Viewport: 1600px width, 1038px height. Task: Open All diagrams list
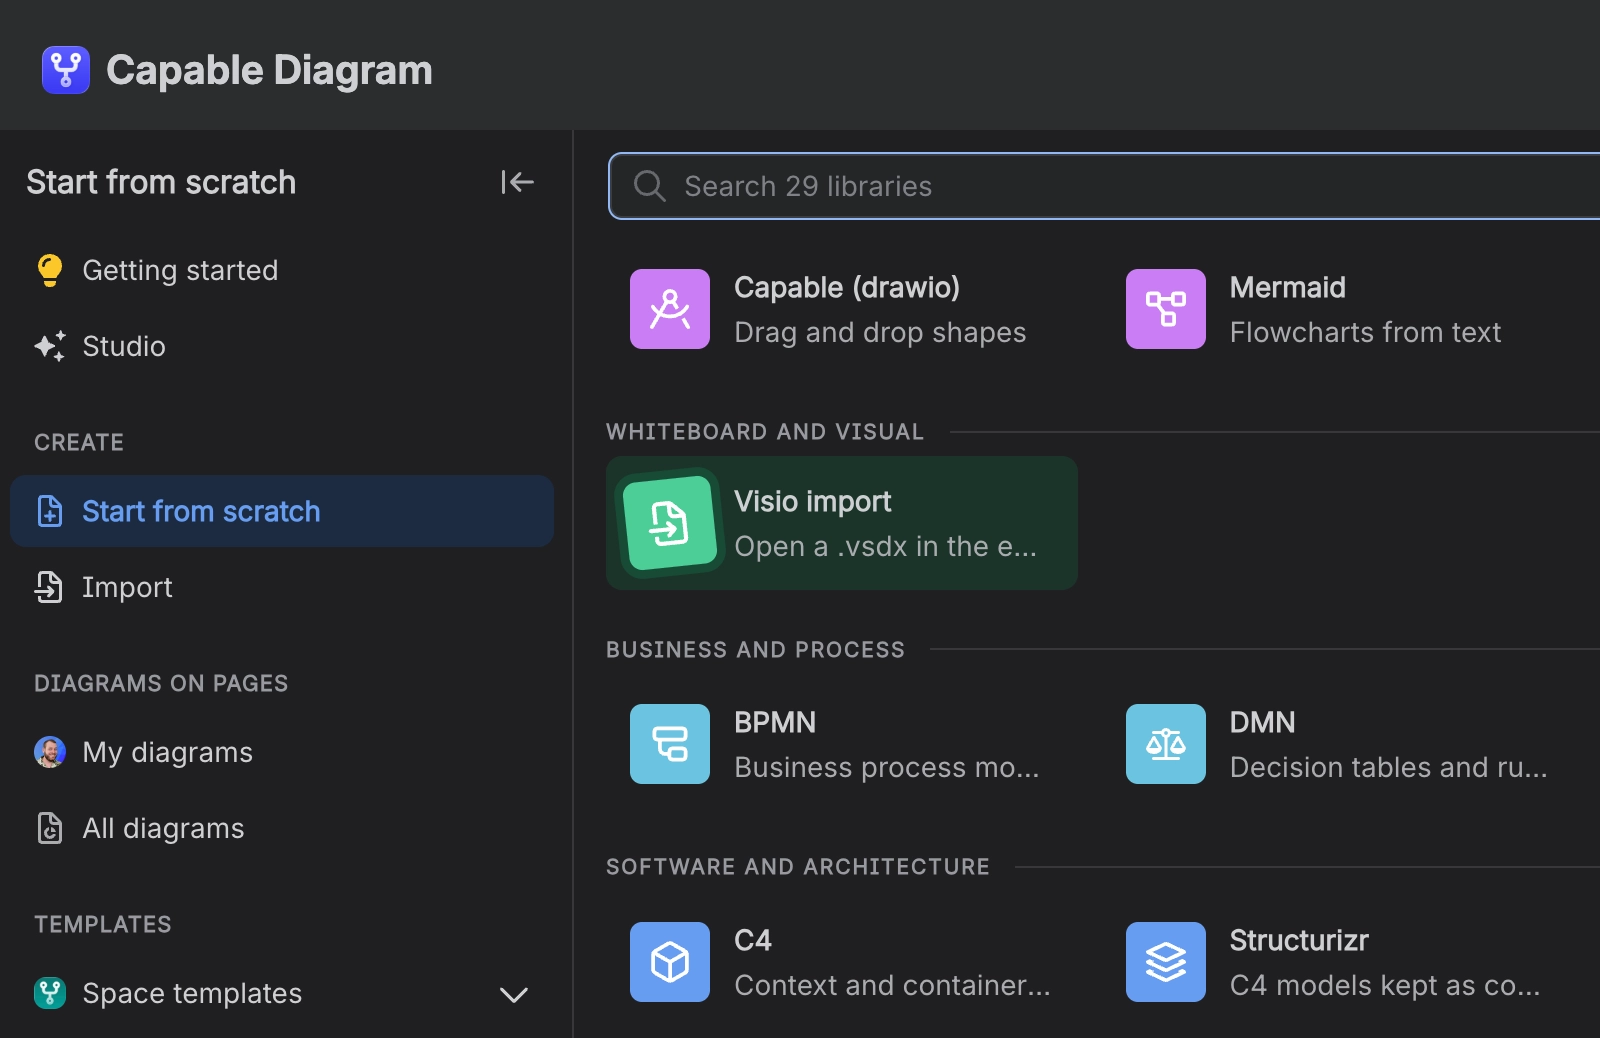click(x=282, y=828)
